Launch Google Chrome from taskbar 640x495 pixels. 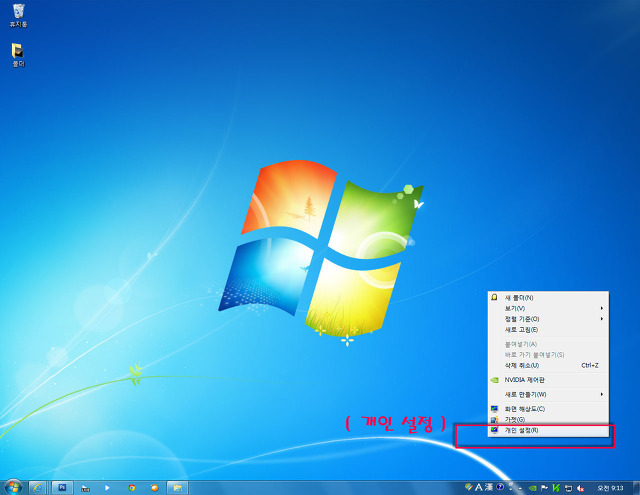point(131,488)
